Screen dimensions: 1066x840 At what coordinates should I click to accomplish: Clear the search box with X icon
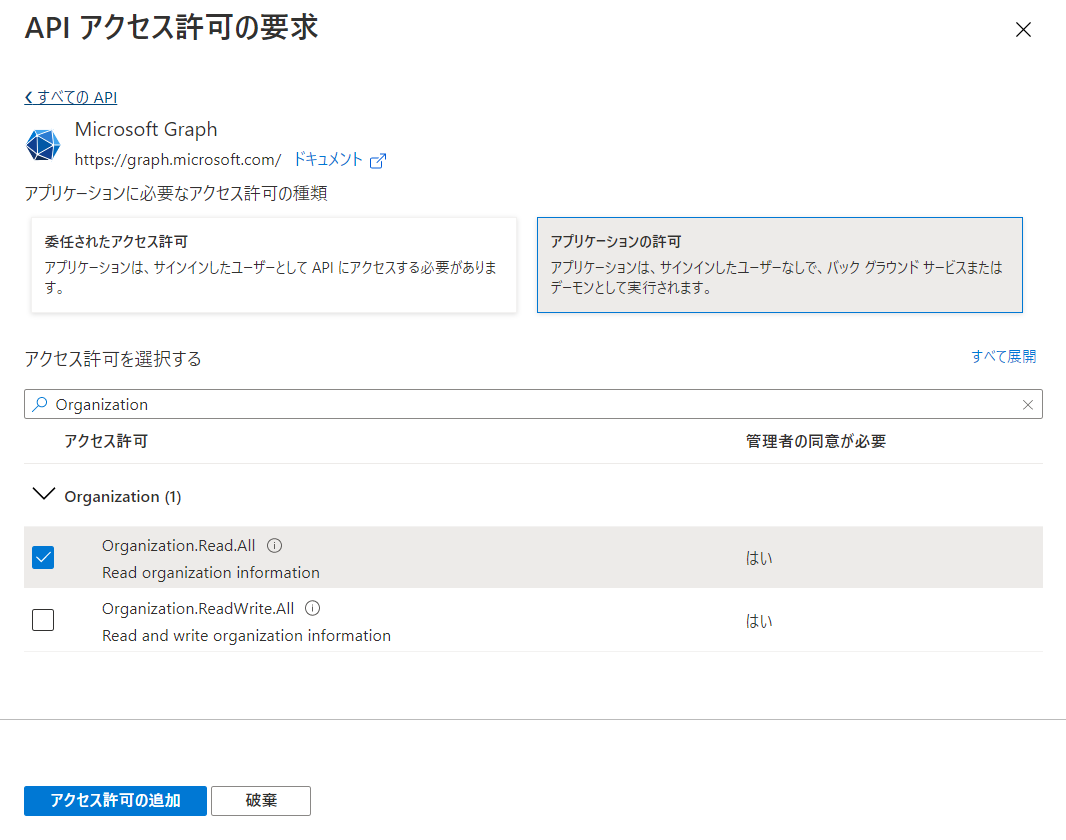1028,405
